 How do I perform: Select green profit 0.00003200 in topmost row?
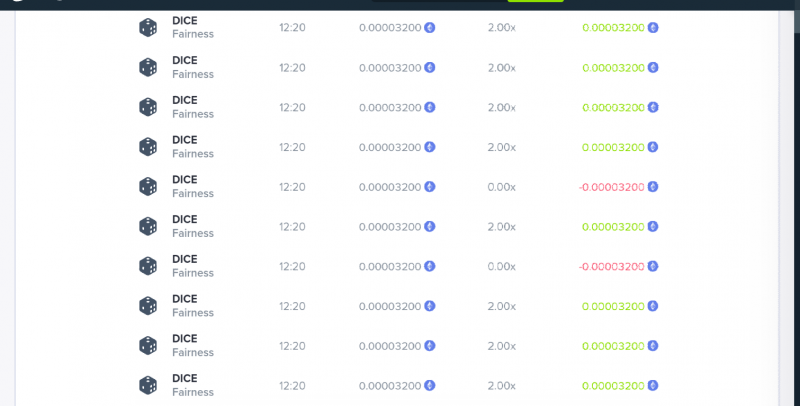pos(613,28)
